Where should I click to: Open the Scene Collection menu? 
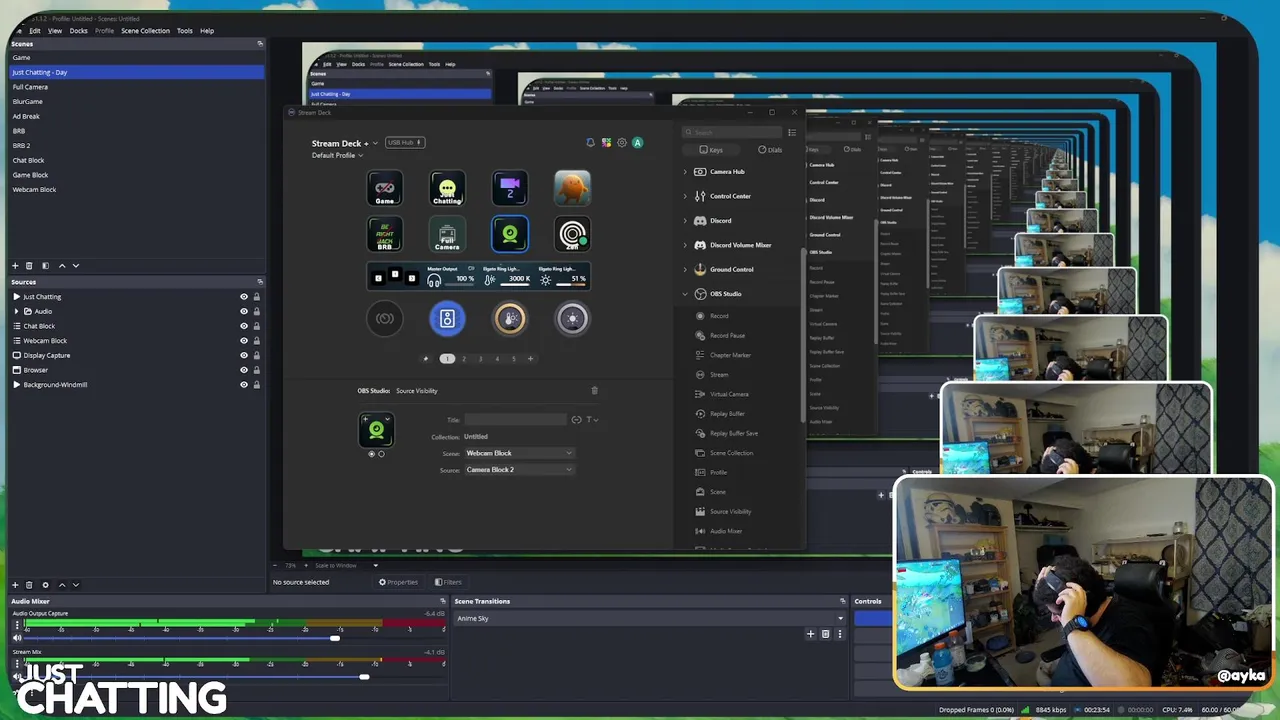point(145,31)
